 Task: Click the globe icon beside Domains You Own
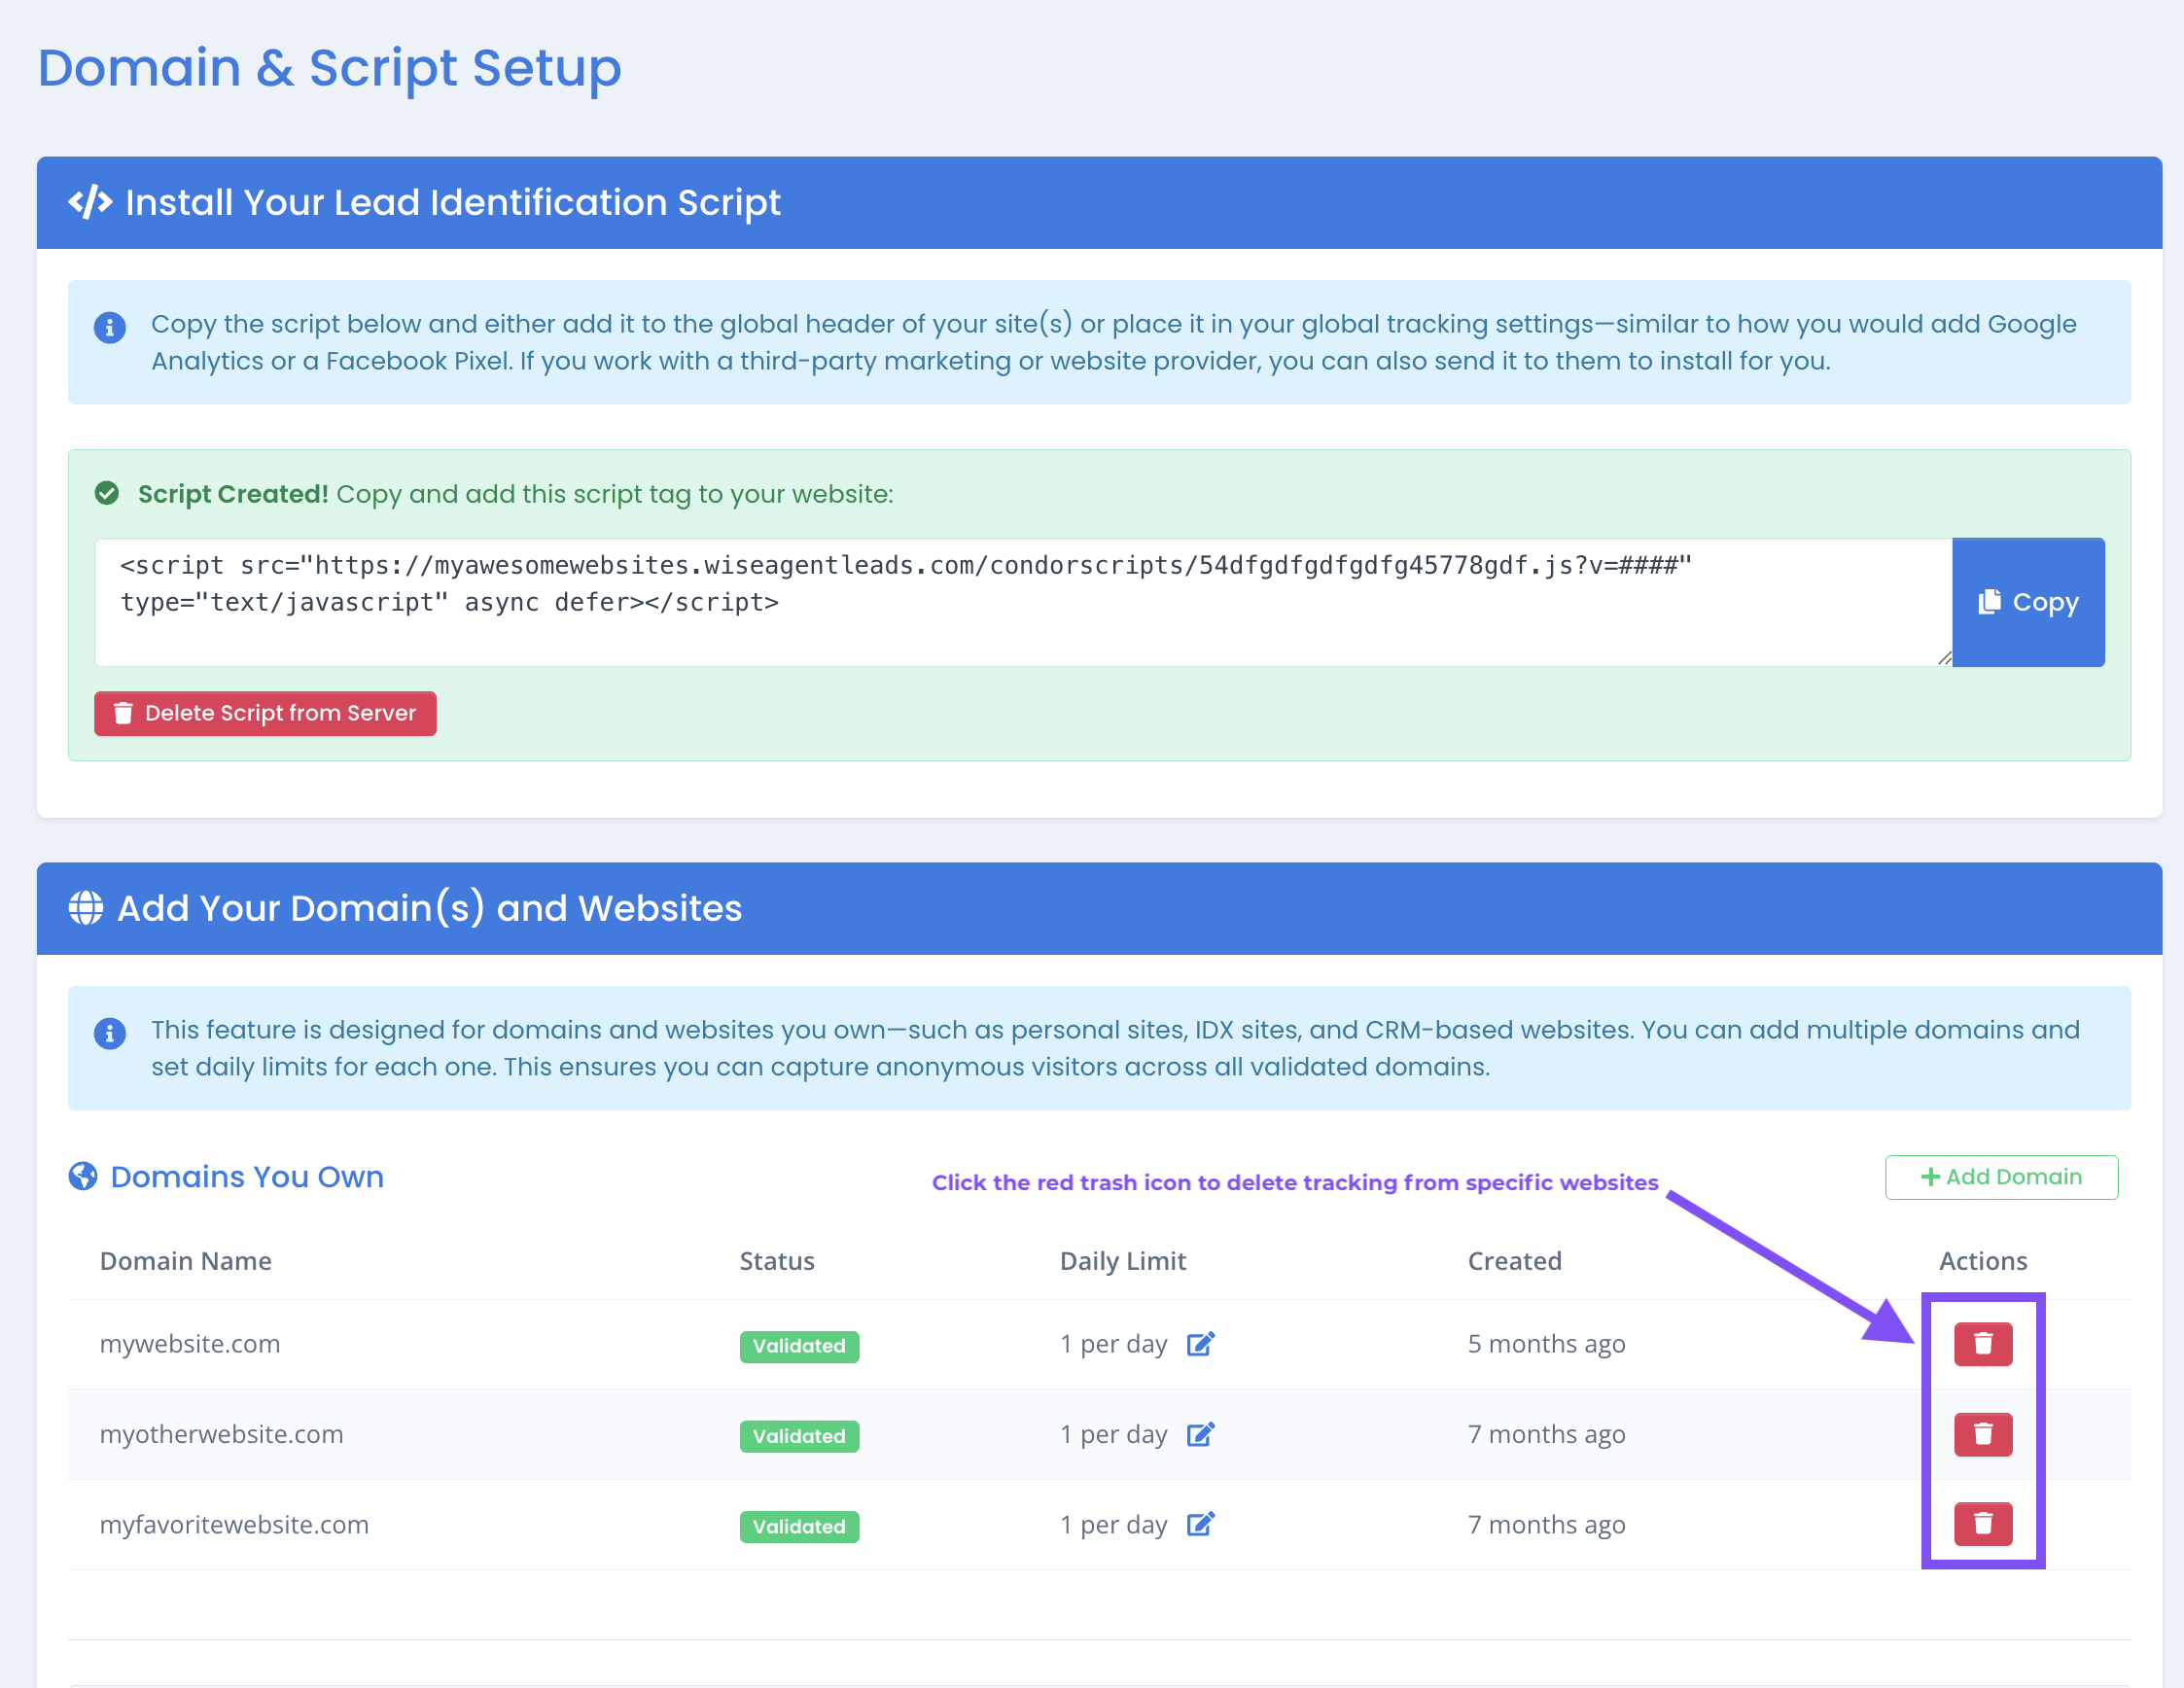click(x=83, y=1176)
